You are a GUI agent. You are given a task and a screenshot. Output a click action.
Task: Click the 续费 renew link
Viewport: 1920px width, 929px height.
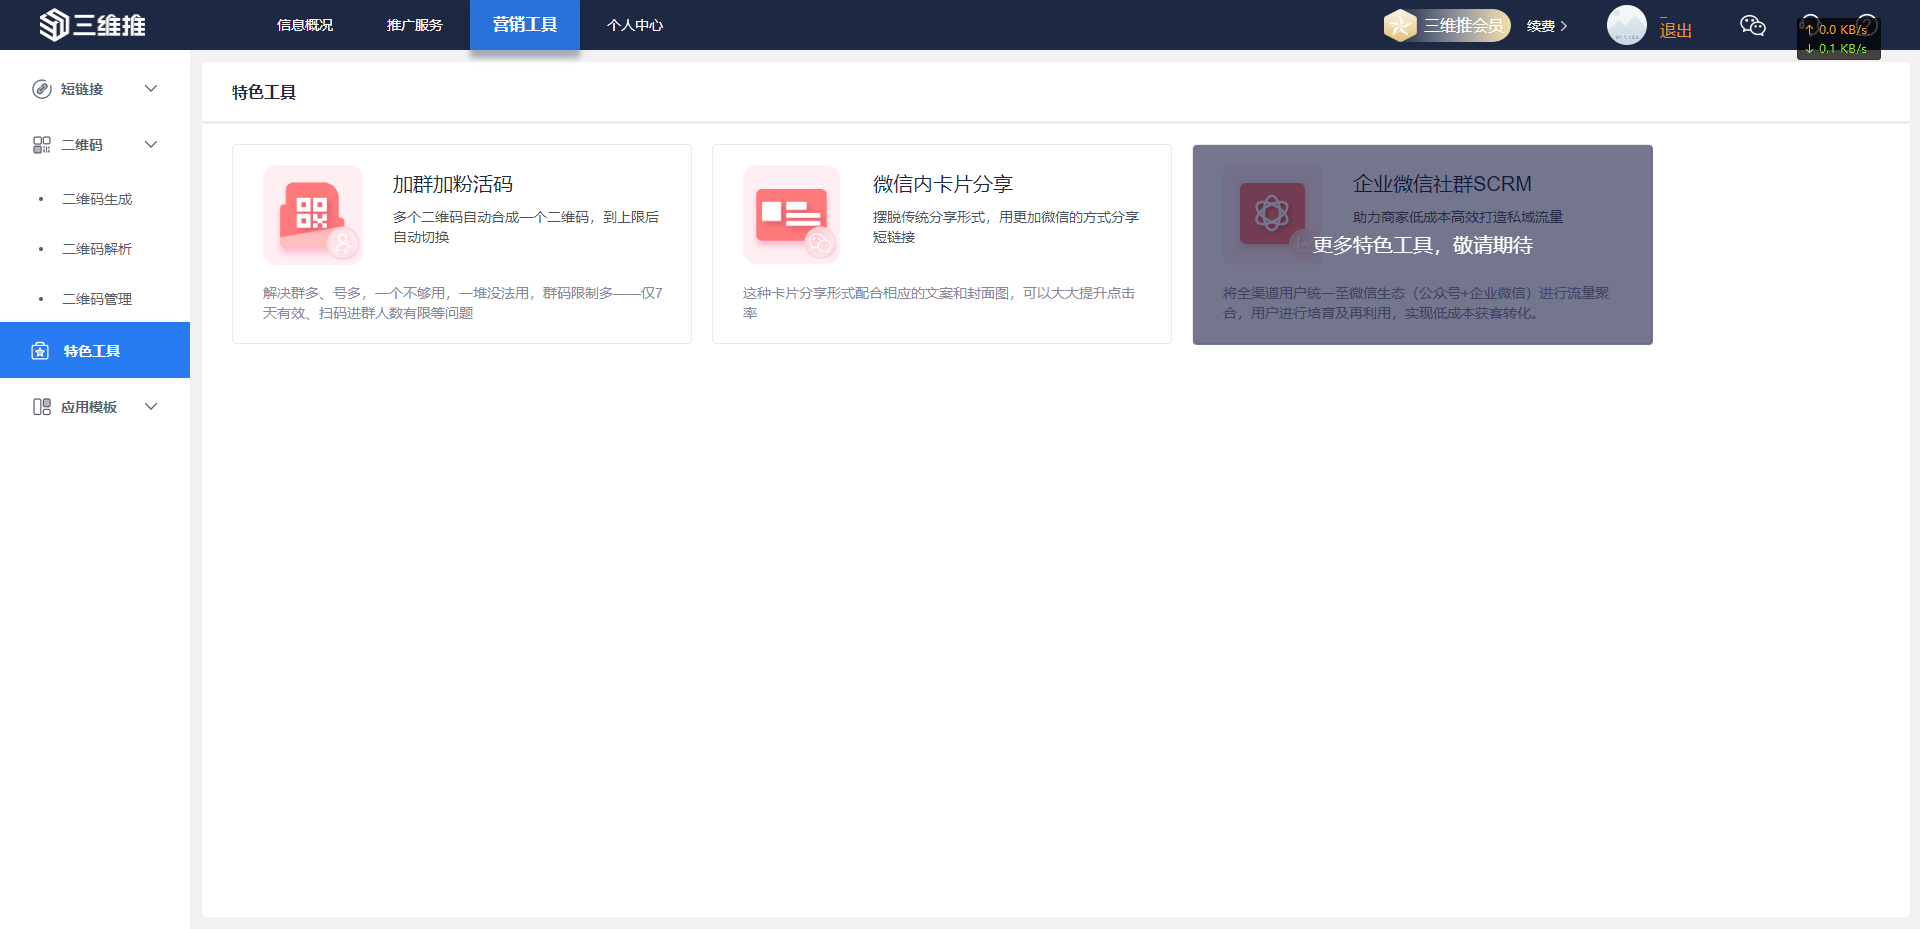[x=1547, y=26]
